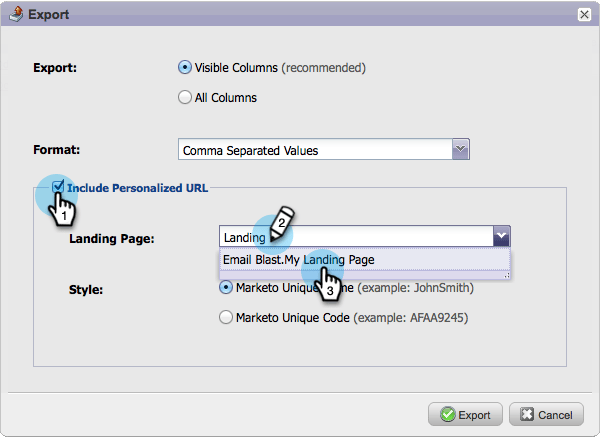
Task: Select the Visible Columns radio button
Action: 184,68
